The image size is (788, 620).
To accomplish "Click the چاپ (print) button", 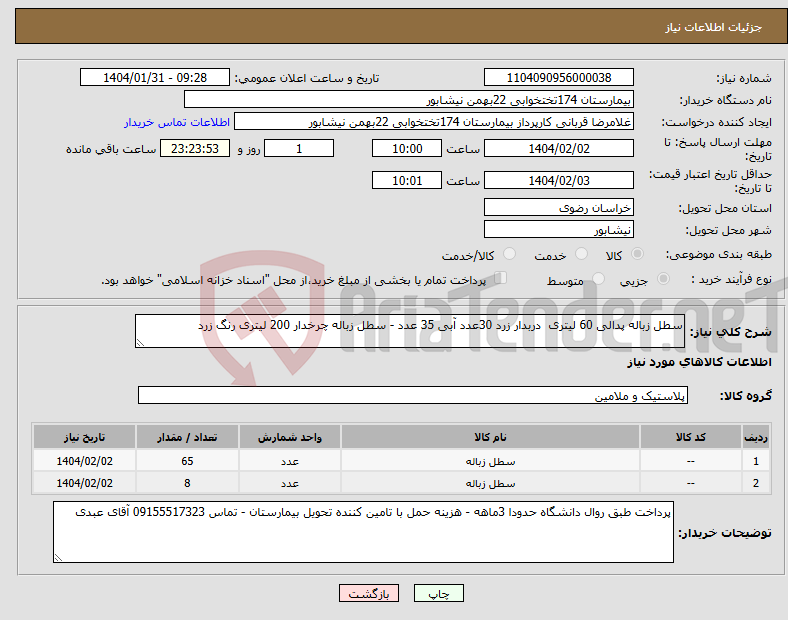I will pyautogui.click(x=438, y=593).
